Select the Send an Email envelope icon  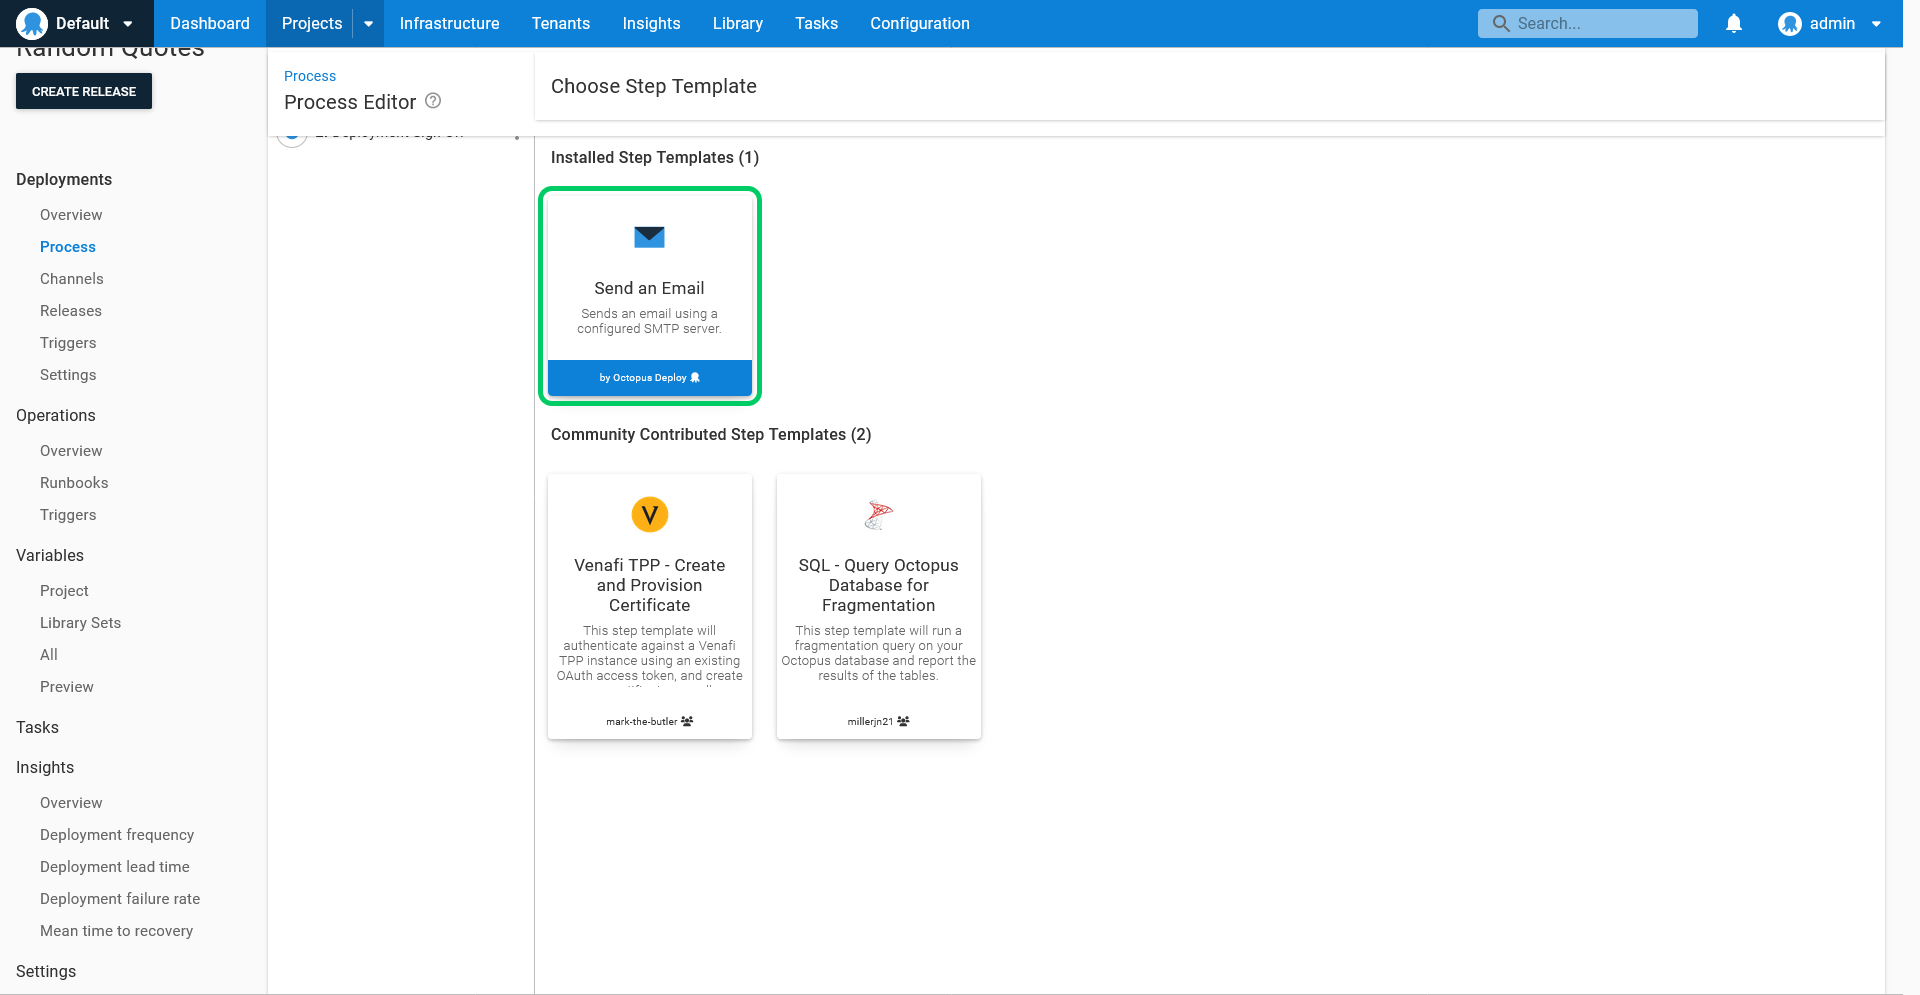click(x=649, y=237)
